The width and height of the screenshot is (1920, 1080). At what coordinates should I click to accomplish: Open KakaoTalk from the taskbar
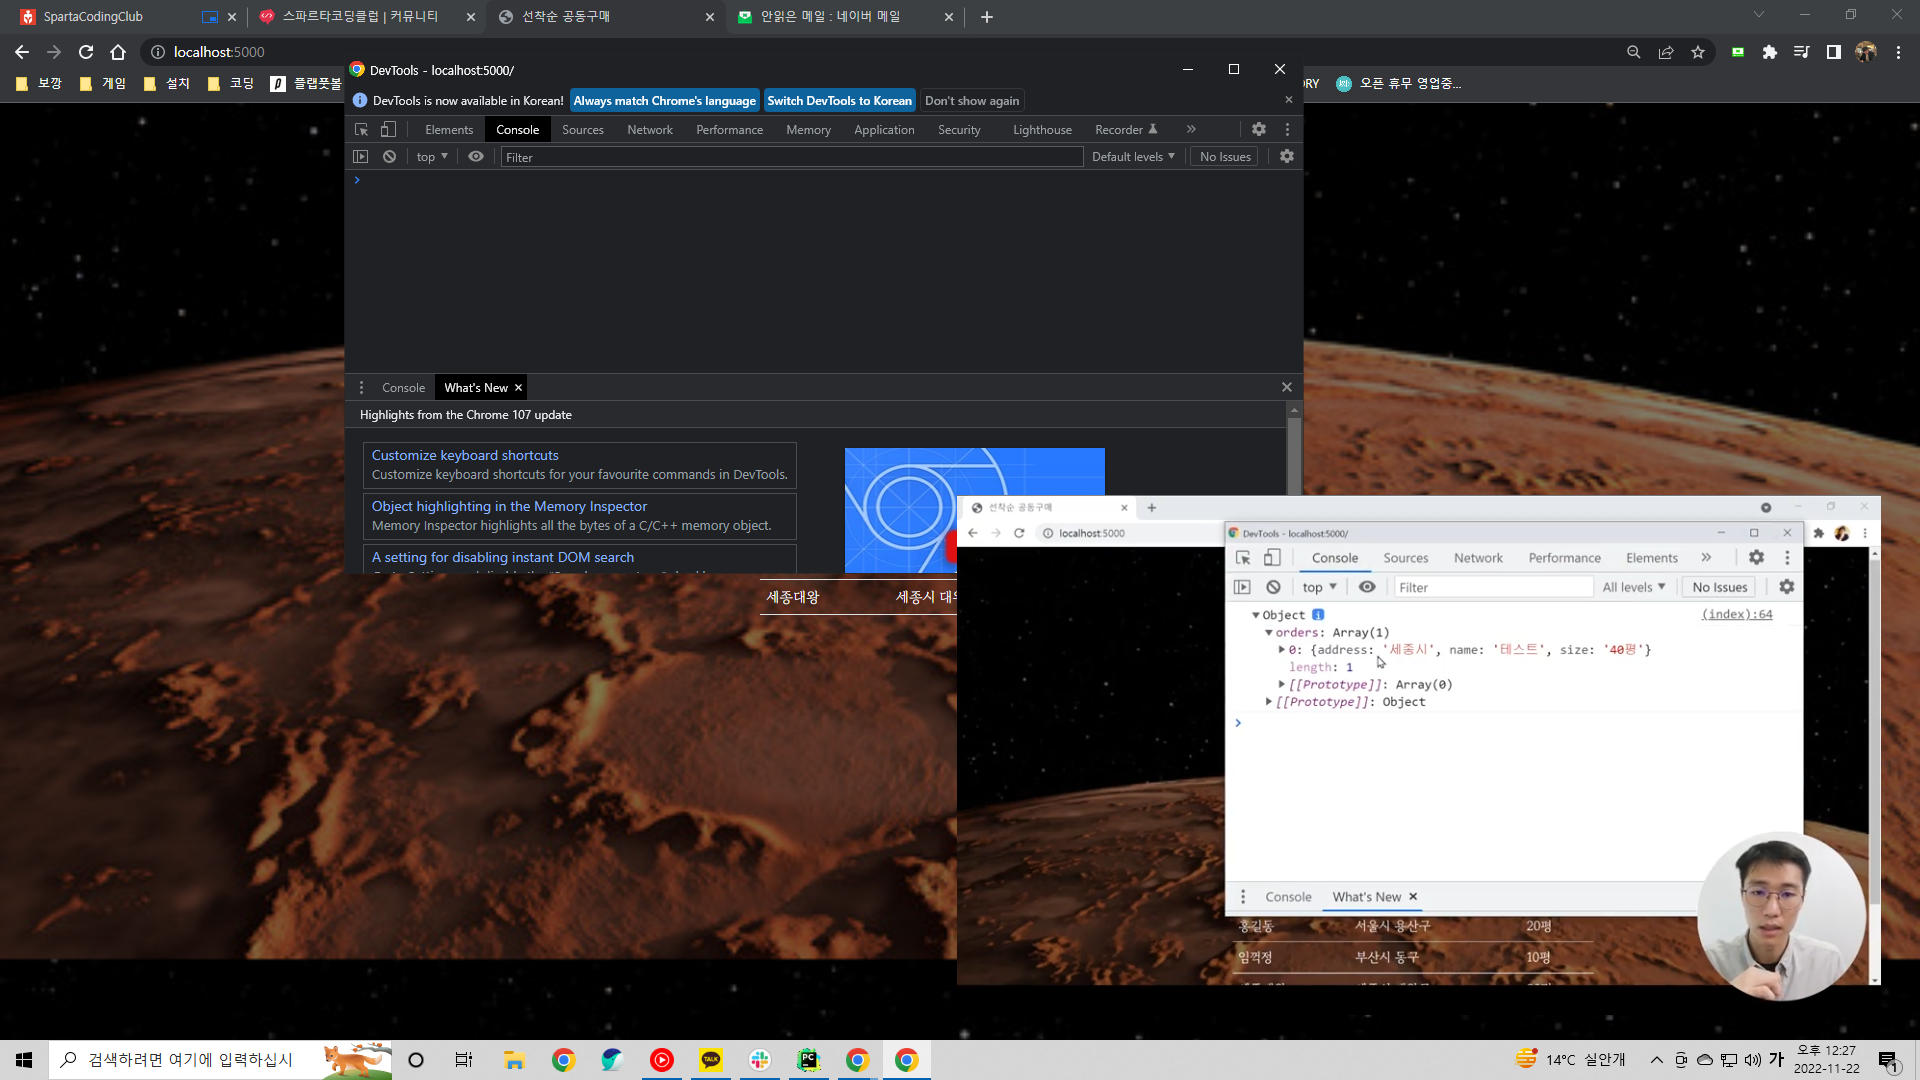point(711,1060)
